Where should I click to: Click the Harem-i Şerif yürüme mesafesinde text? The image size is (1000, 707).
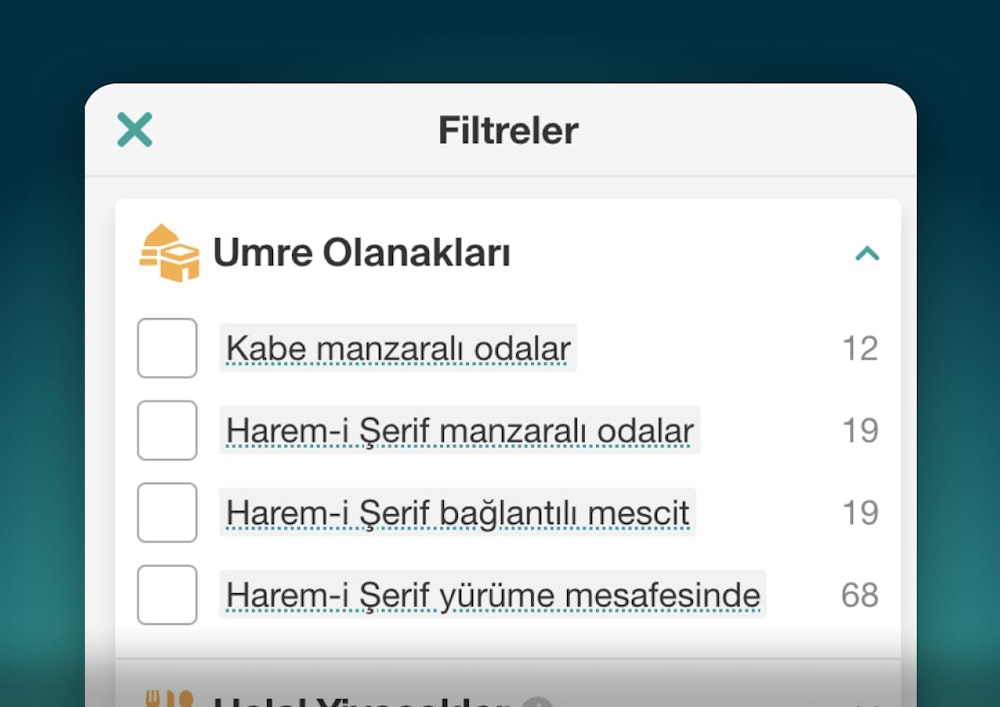click(x=493, y=594)
